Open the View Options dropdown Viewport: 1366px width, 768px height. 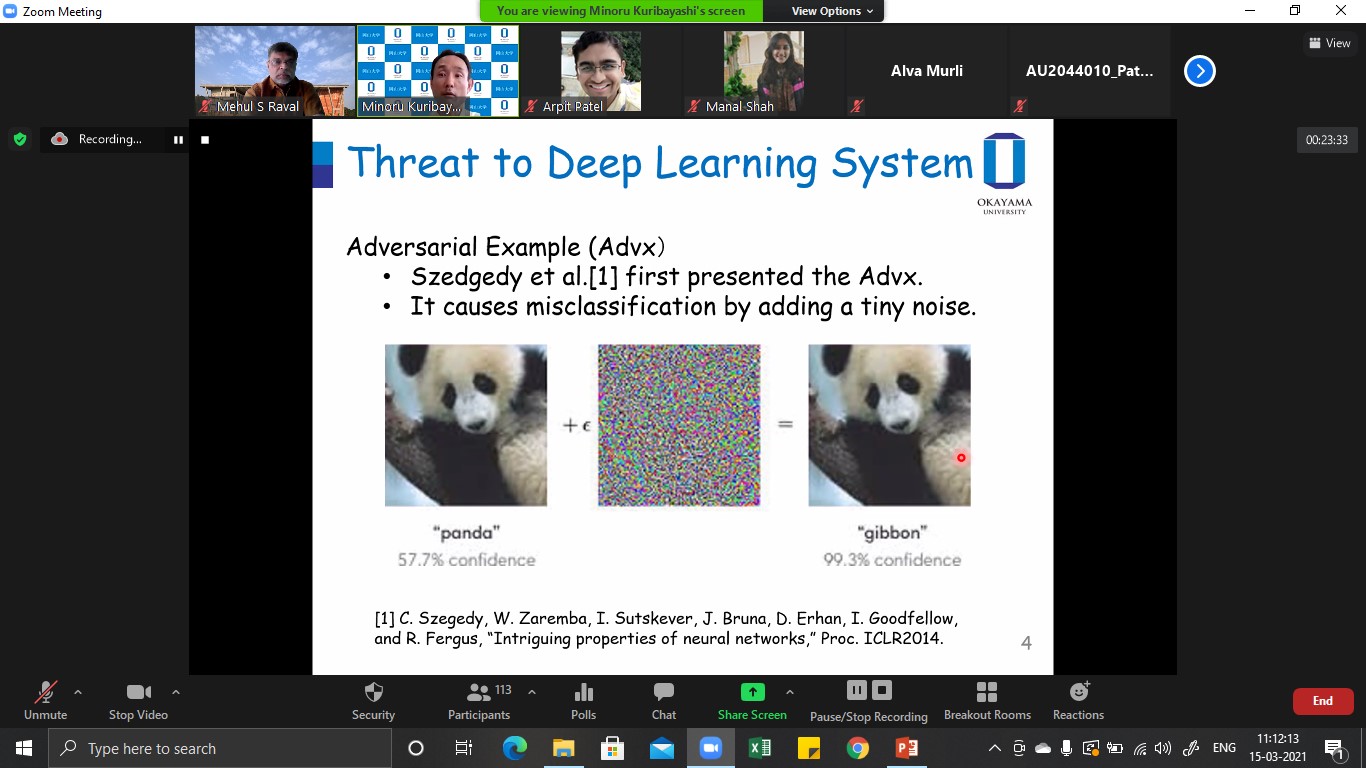[832, 11]
